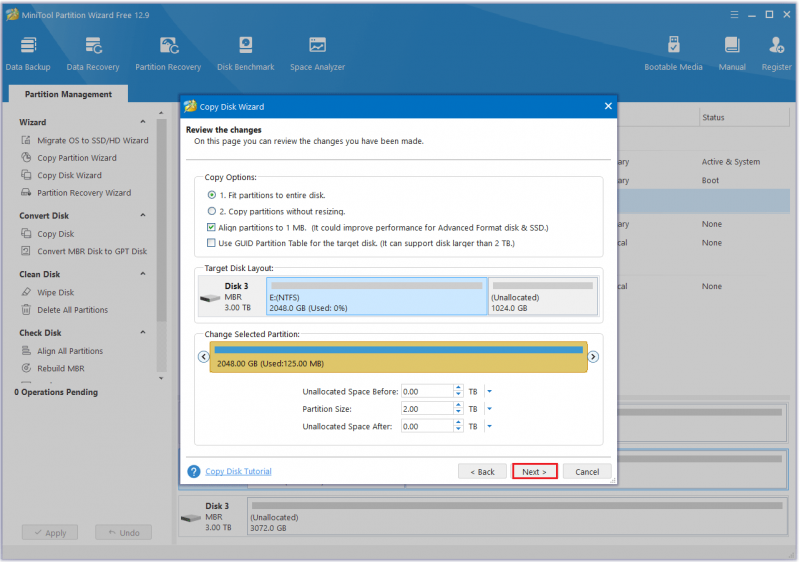Image resolution: width=800 pixels, height=562 pixels.
Task: Open the Data Backup tool
Action: tap(28, 54)
